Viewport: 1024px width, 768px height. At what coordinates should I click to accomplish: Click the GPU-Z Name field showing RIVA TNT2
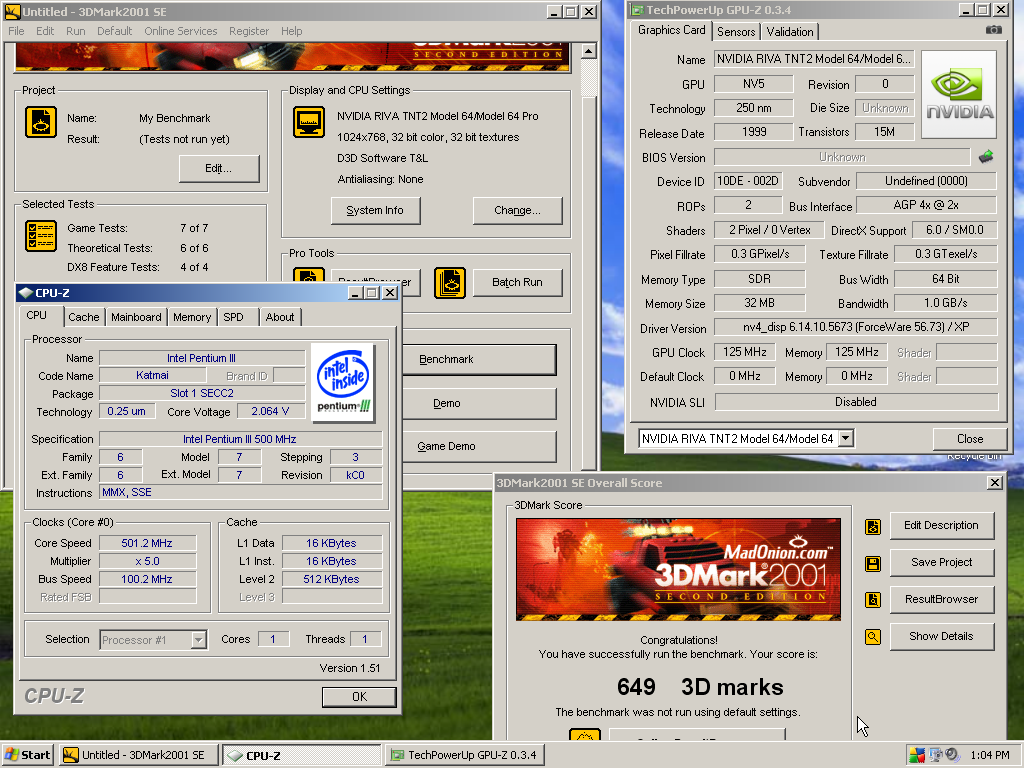click(813, 59)
